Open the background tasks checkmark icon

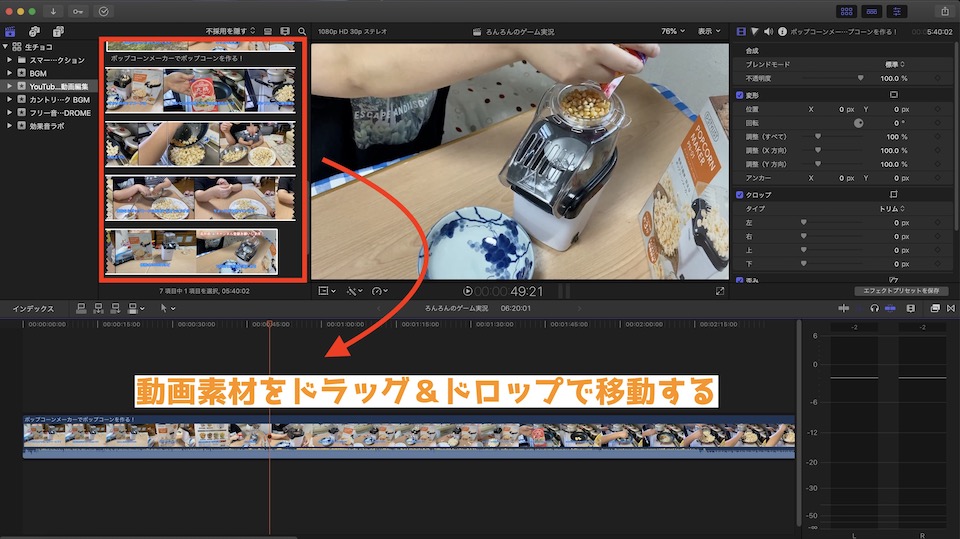tap(103, 11)
